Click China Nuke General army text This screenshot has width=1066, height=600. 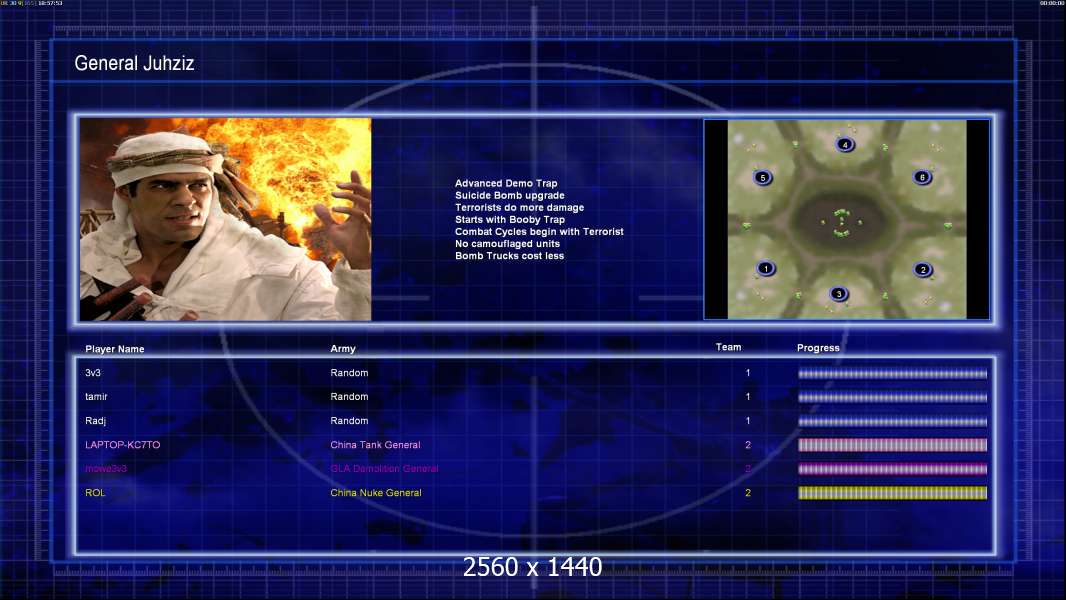coord(376,493)
